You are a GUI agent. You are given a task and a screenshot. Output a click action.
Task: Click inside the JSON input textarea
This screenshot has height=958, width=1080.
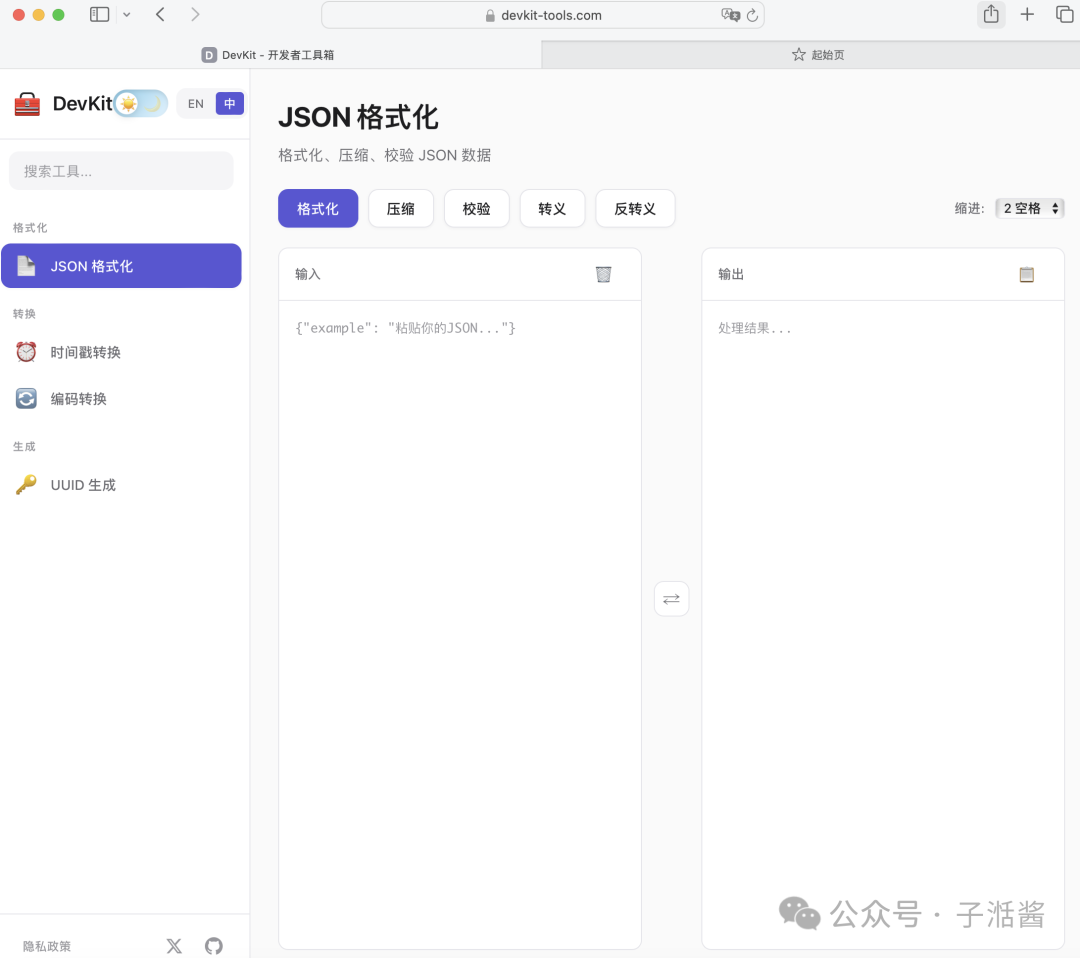click(460, 500)
